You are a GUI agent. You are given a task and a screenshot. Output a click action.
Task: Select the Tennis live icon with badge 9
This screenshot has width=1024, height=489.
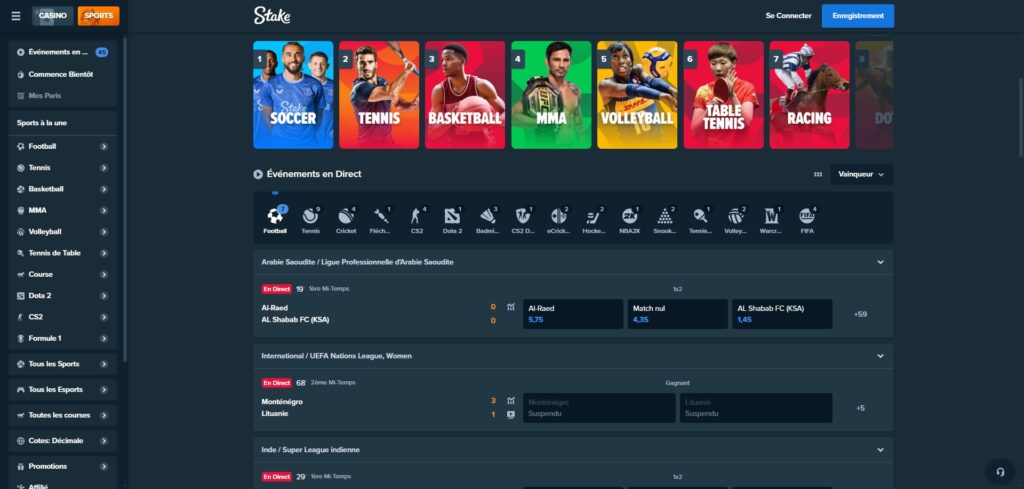[x=311, y=220]
